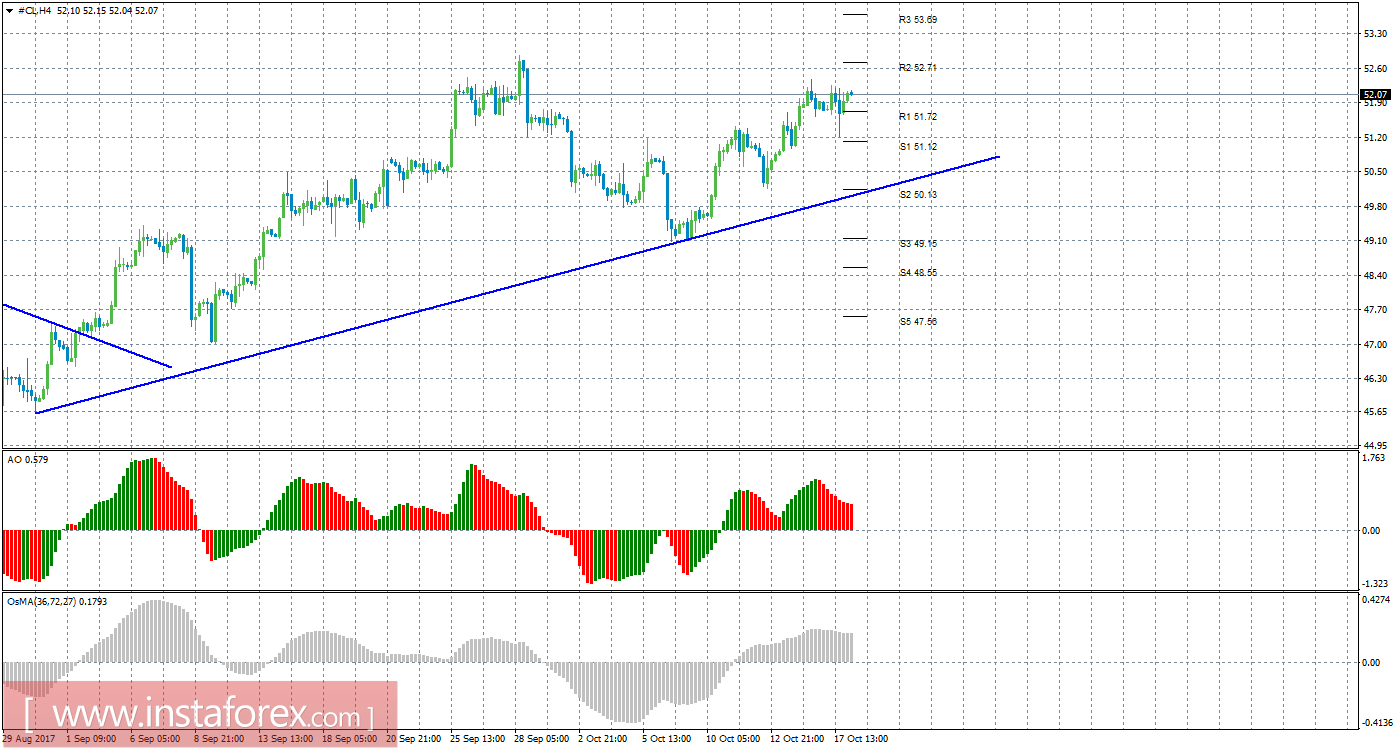Image resolution: width=1398 pixels, height=750 pixels.
Task: Click the OsMA(36,72,27) 0.1793 indicator label
Action: point(57,602)
